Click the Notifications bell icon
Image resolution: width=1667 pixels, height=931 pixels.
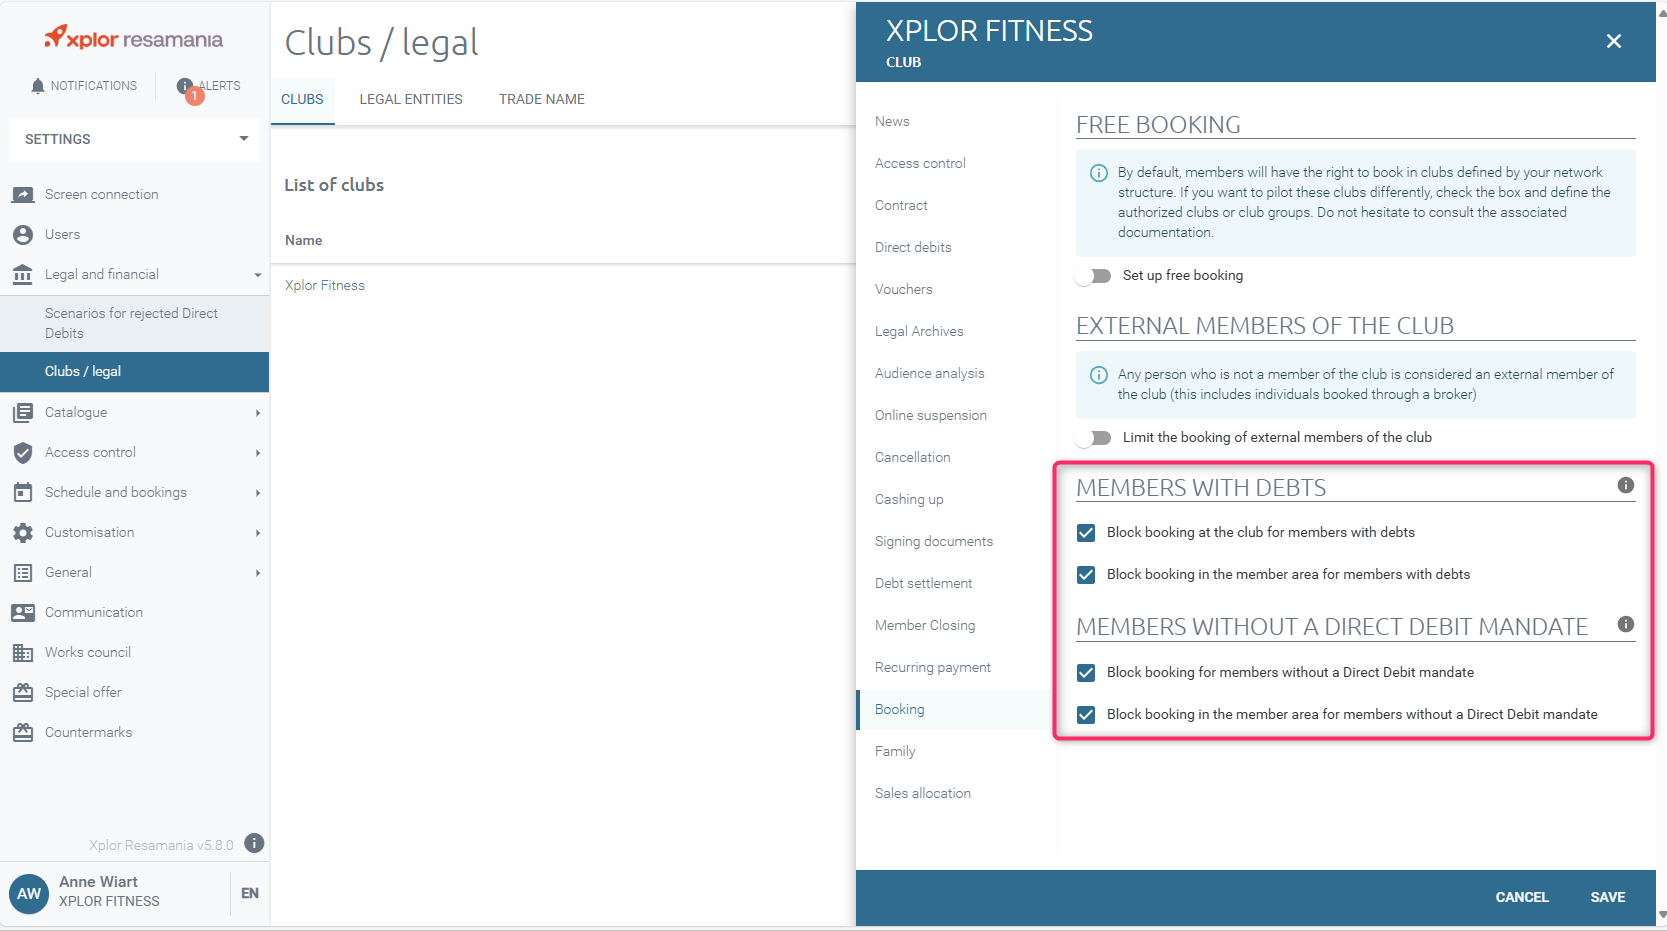point(38,86)
